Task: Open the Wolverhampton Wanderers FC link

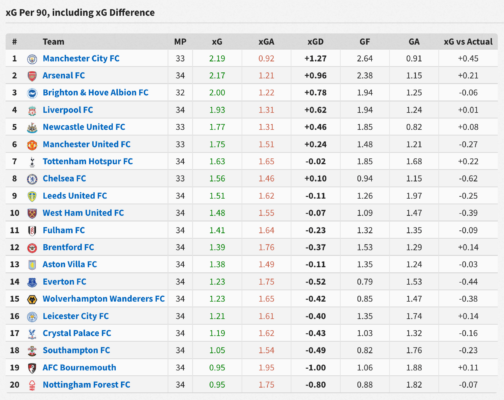Action: pyautogui.click(x=104, y=299)
